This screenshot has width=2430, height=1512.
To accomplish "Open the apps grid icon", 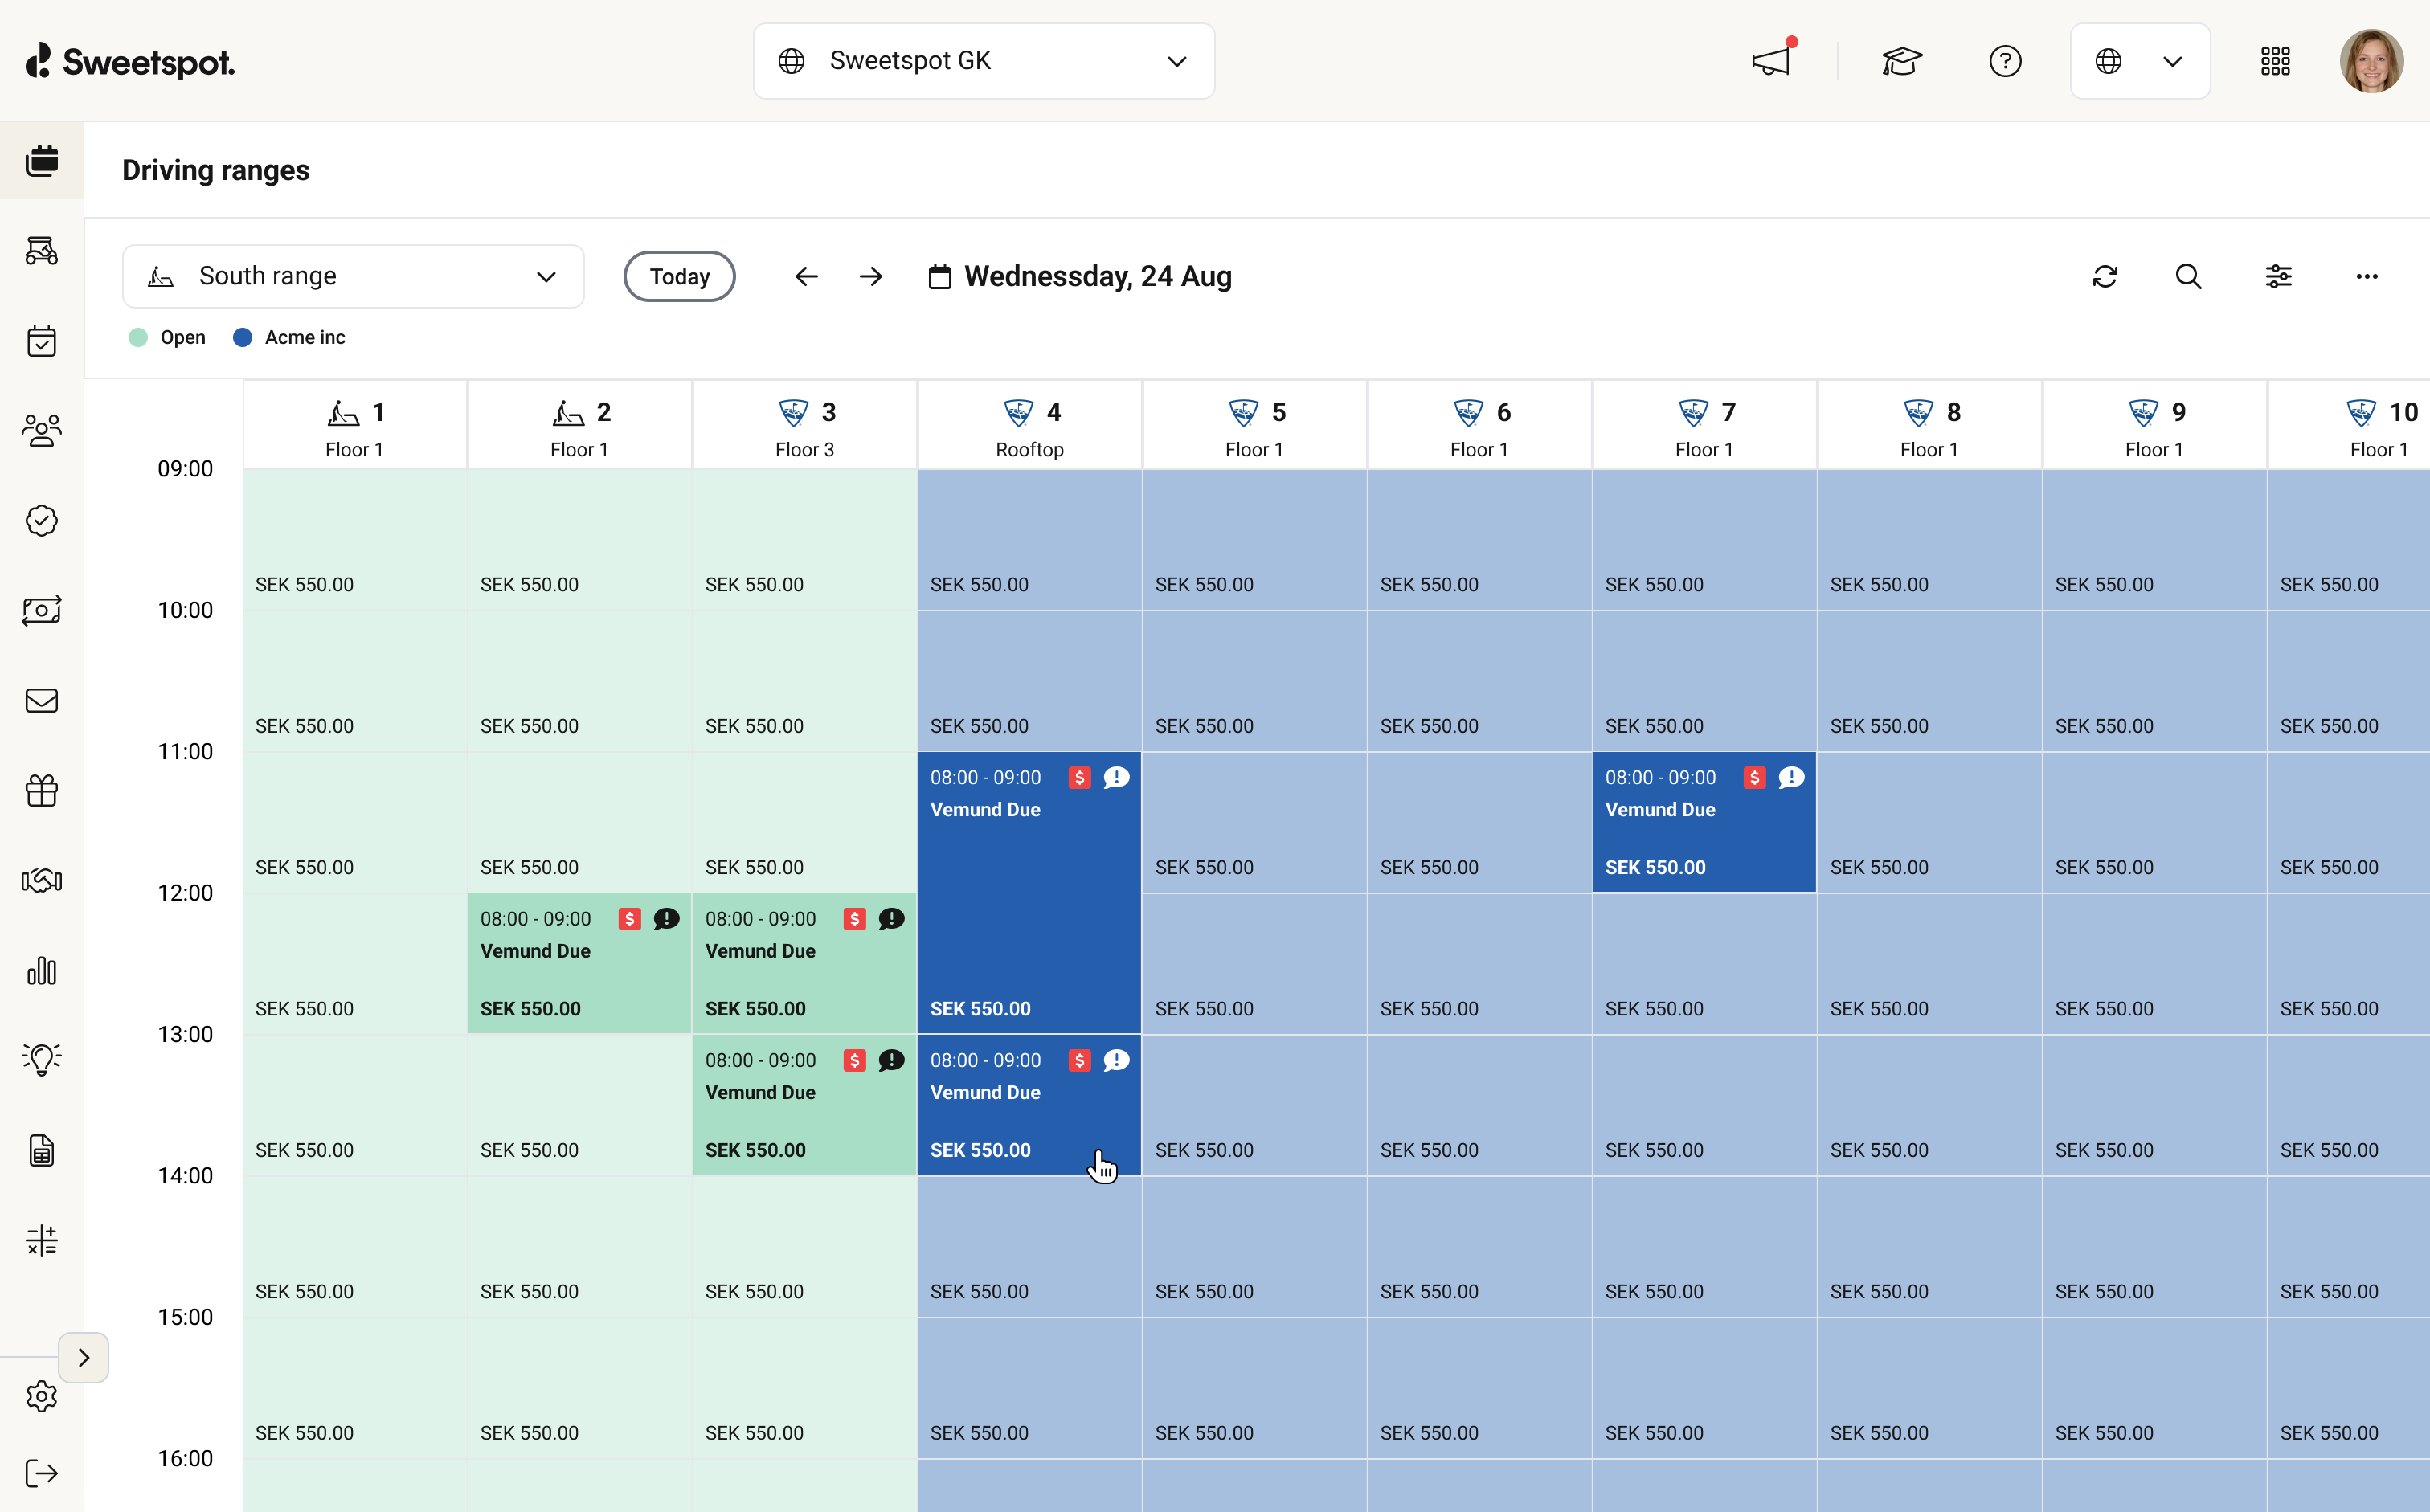I will (2275, 61).
